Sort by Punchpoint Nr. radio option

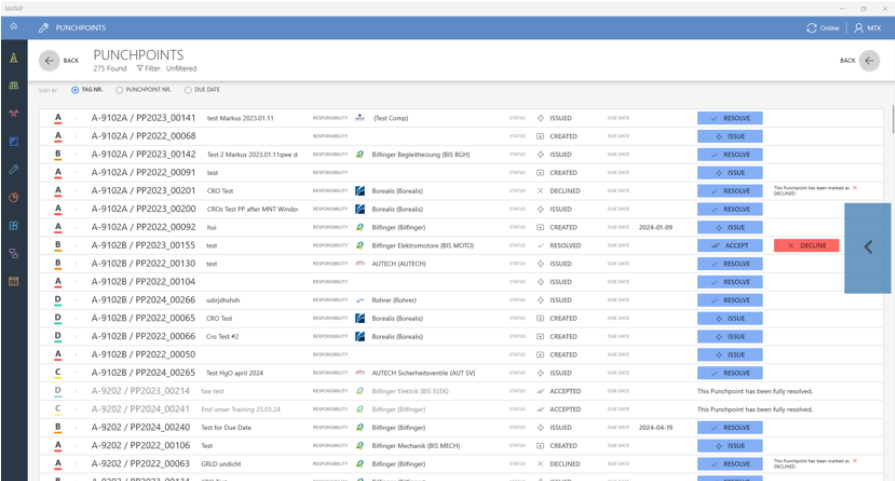(x=120, y=90)
